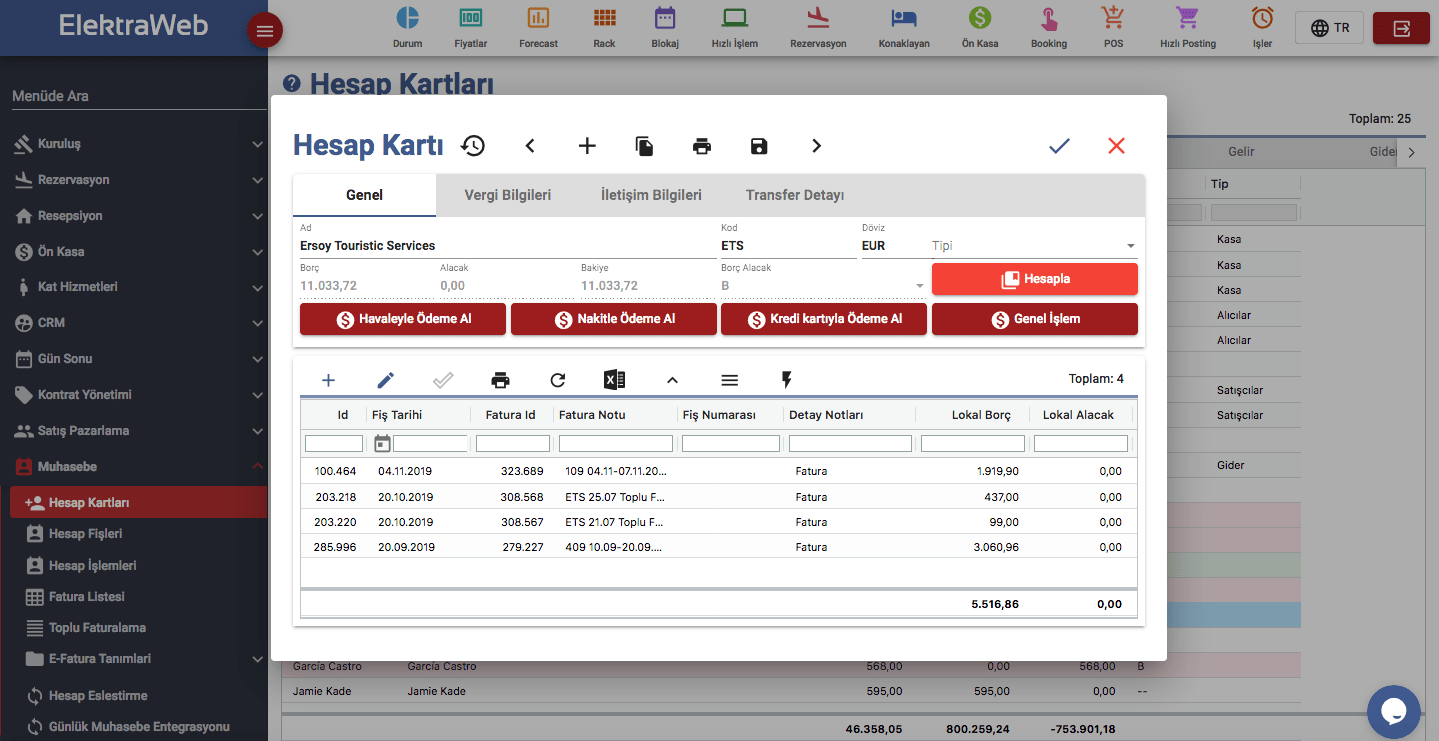
Task: Click Nakitle Ödeme Al button
Action: point(614,319)
